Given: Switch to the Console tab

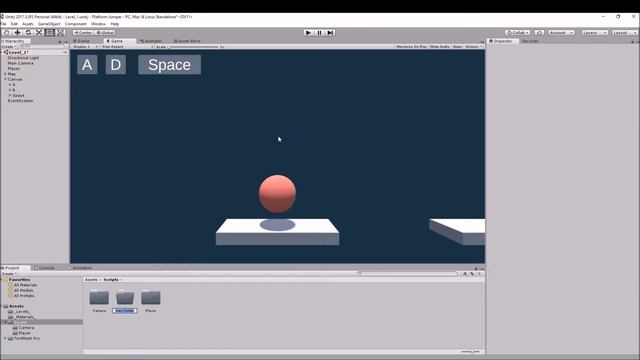Looking at the screenshot, I should coord(45,268).
